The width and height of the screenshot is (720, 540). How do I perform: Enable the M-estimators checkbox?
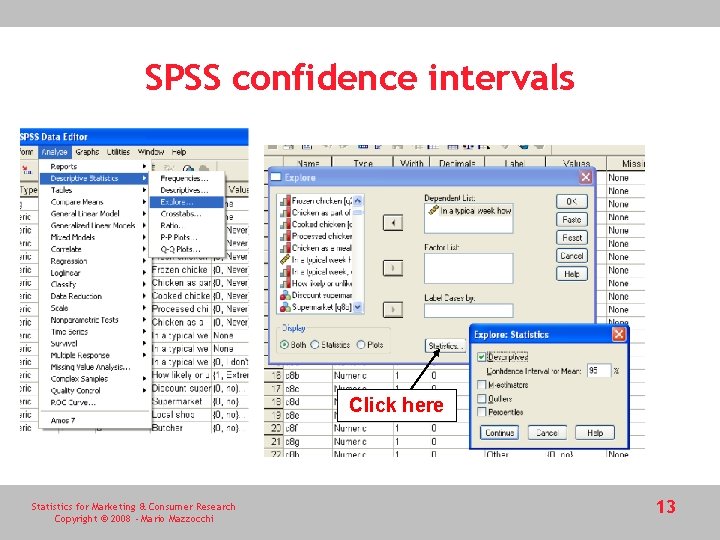(482, 385)
